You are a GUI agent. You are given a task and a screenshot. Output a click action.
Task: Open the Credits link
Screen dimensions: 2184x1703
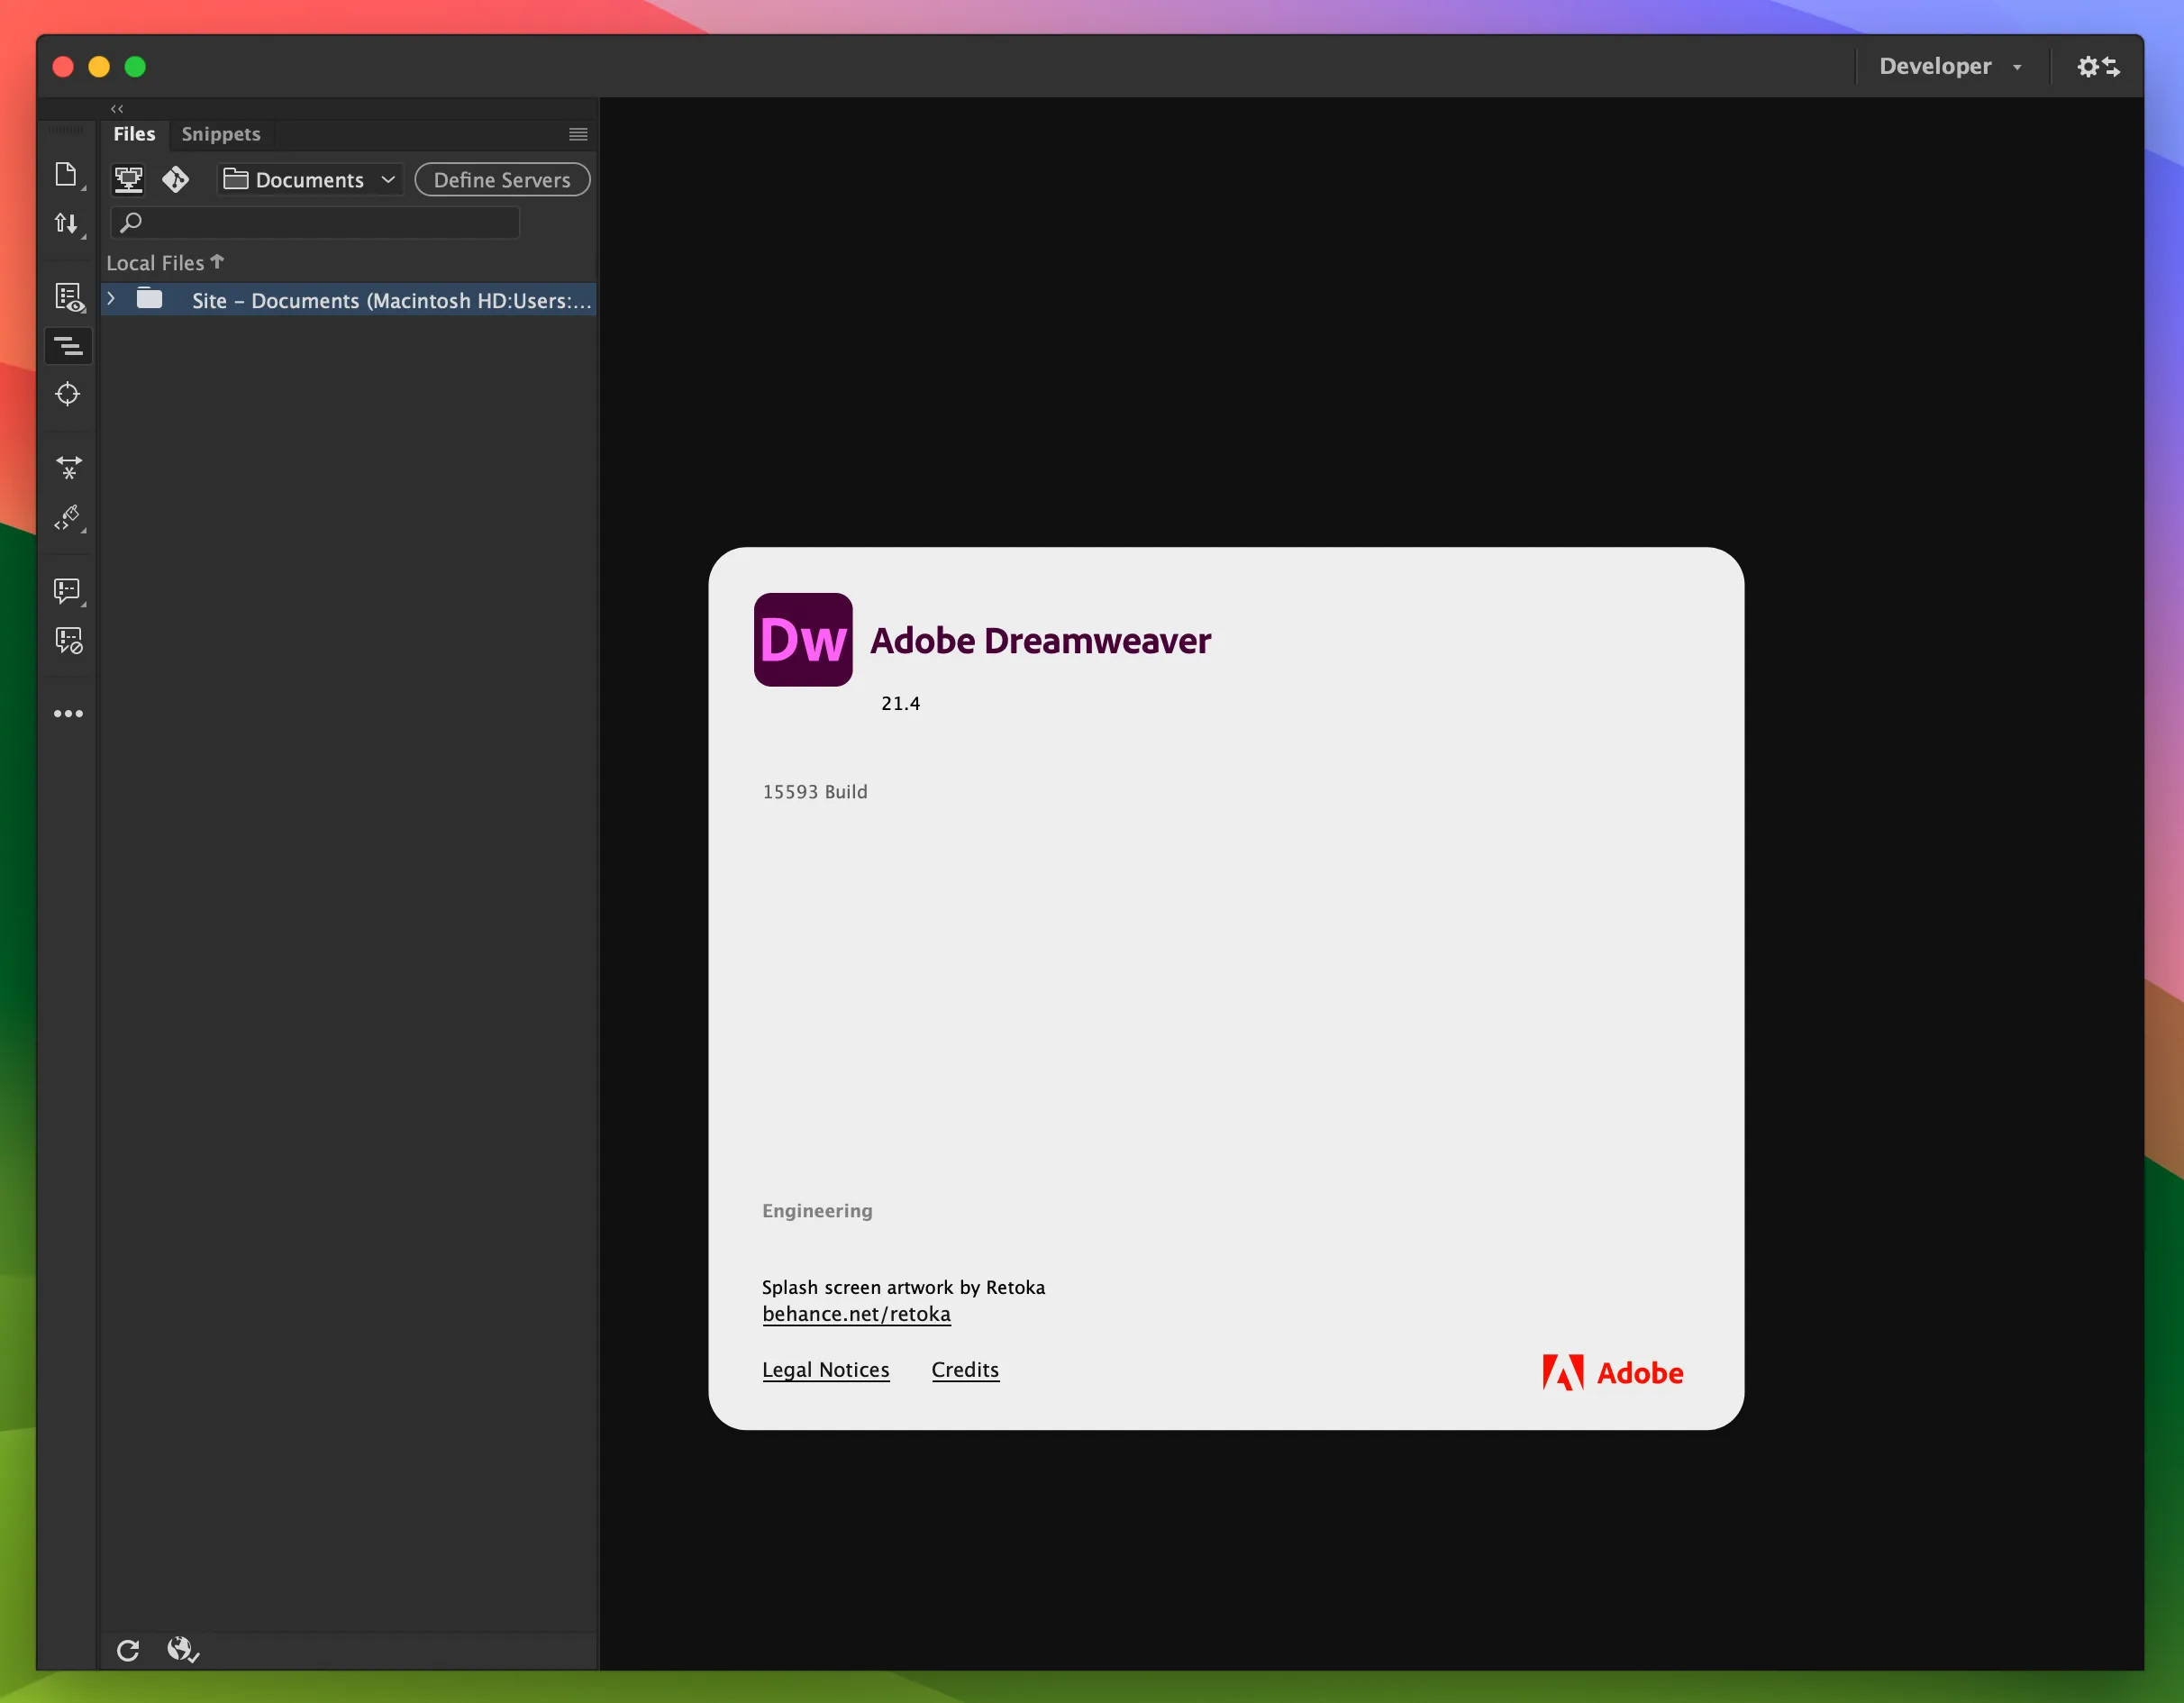965,1370
